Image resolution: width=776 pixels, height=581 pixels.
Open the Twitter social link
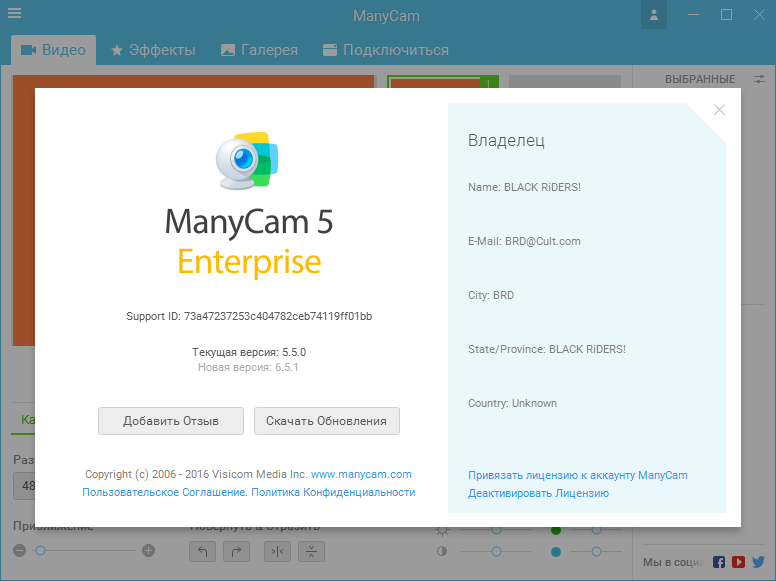758,562
